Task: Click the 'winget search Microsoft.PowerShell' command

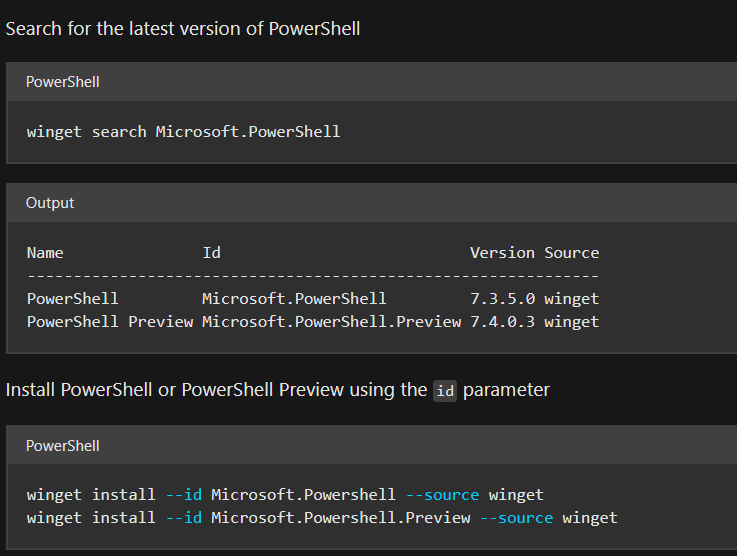Action: coord(183,132)
